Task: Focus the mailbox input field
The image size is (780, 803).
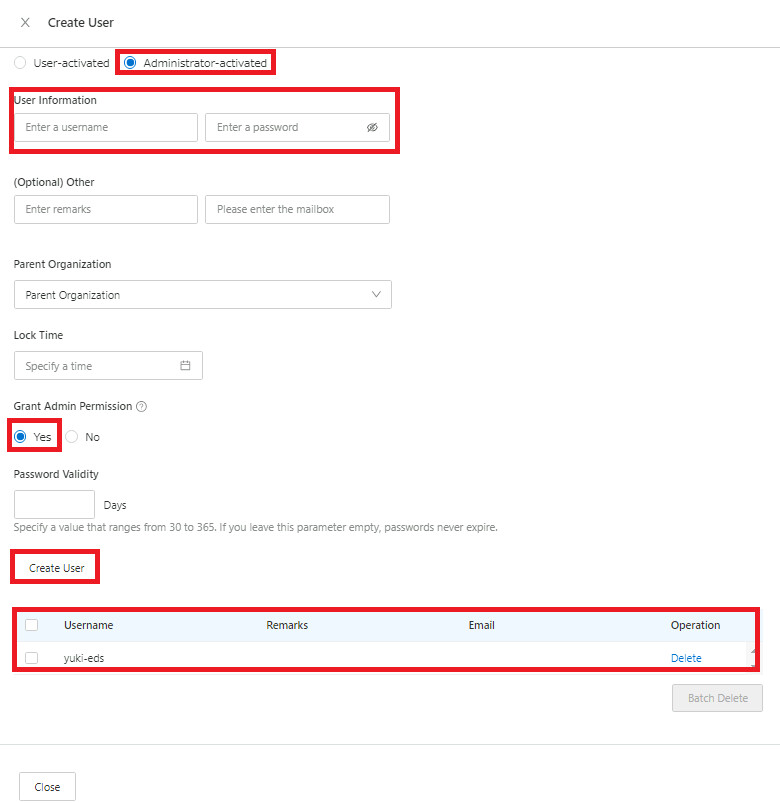Action: 296,210
